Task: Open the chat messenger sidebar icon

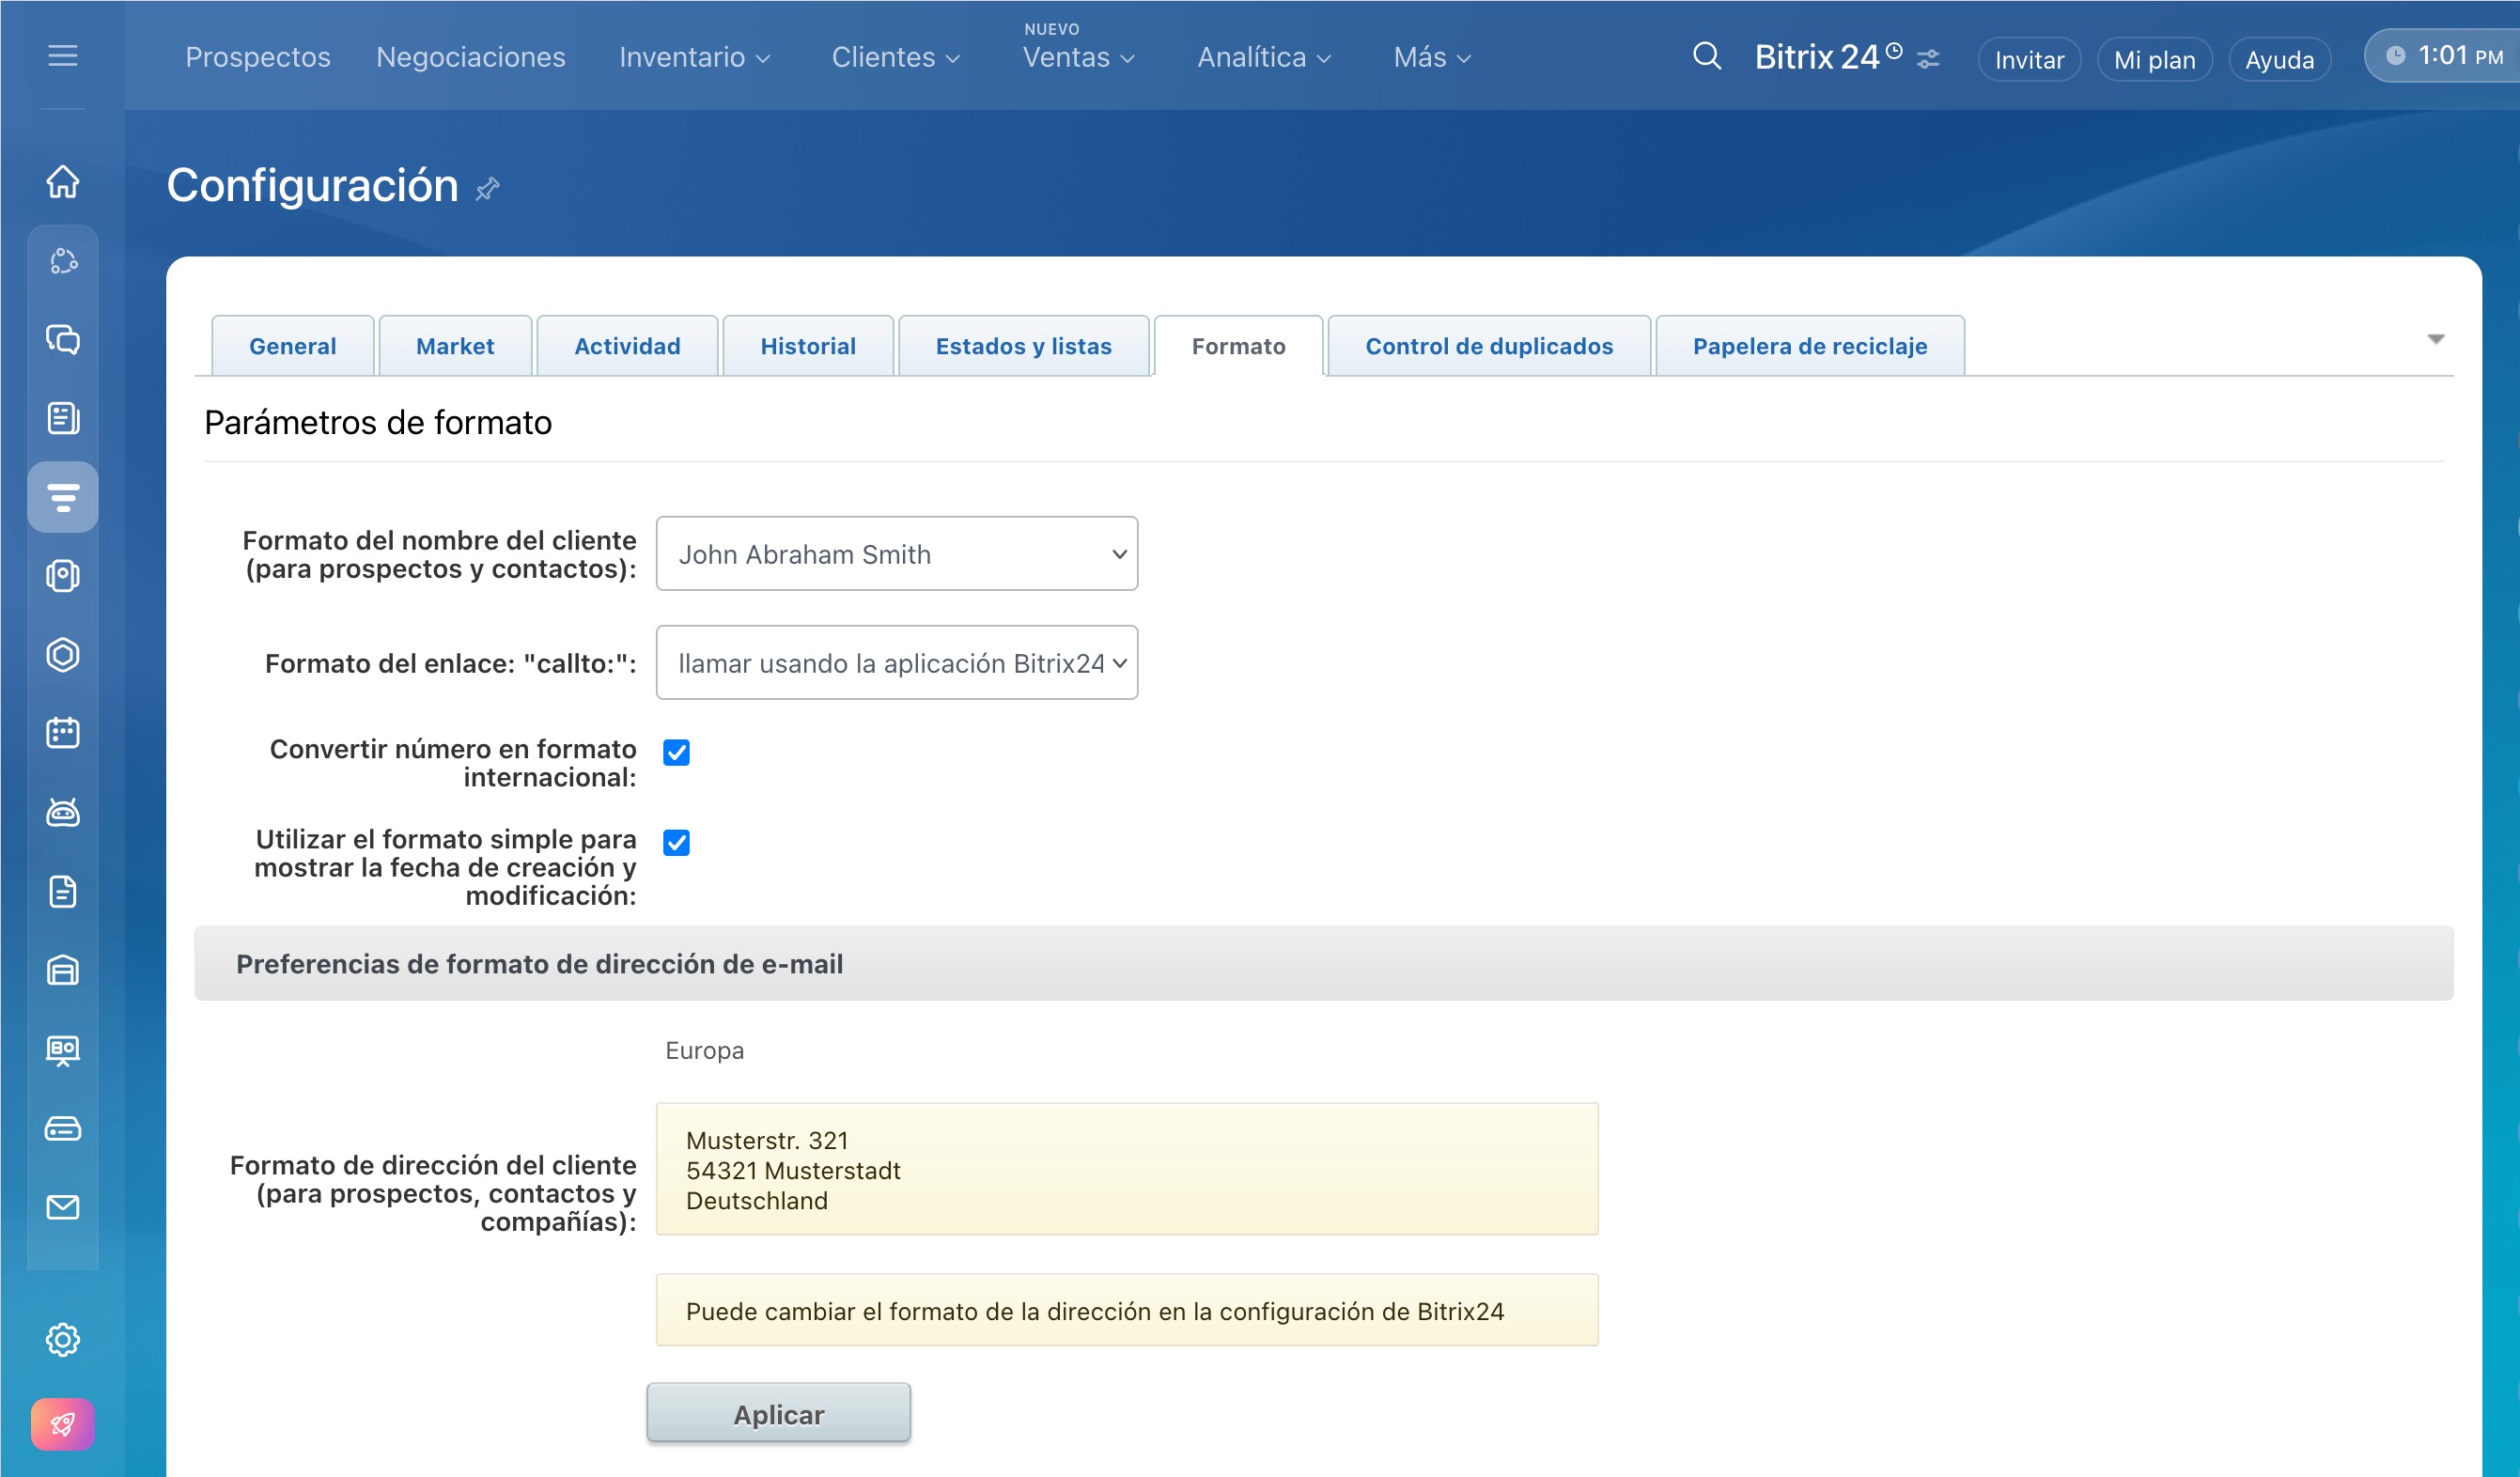Action: pyautogui.click(x=63, y=339)
